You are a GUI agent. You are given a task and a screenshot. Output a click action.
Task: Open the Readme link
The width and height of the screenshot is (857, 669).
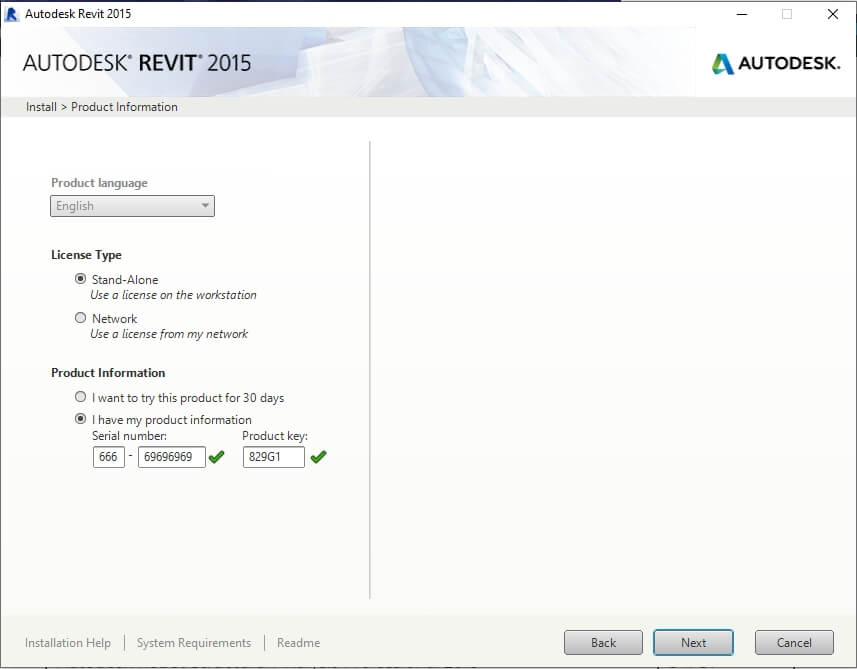[x=298, y=643]
